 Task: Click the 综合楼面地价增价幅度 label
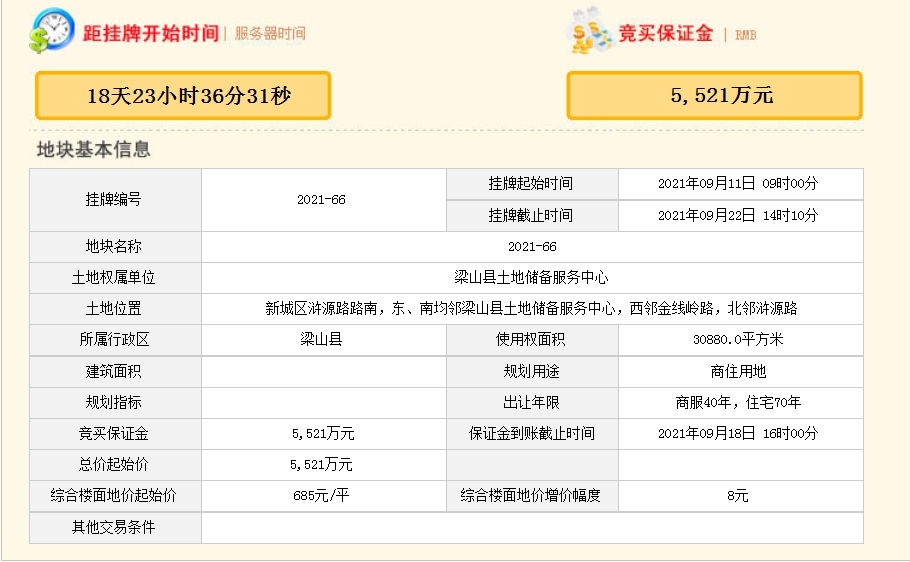[x=530, y=496]
